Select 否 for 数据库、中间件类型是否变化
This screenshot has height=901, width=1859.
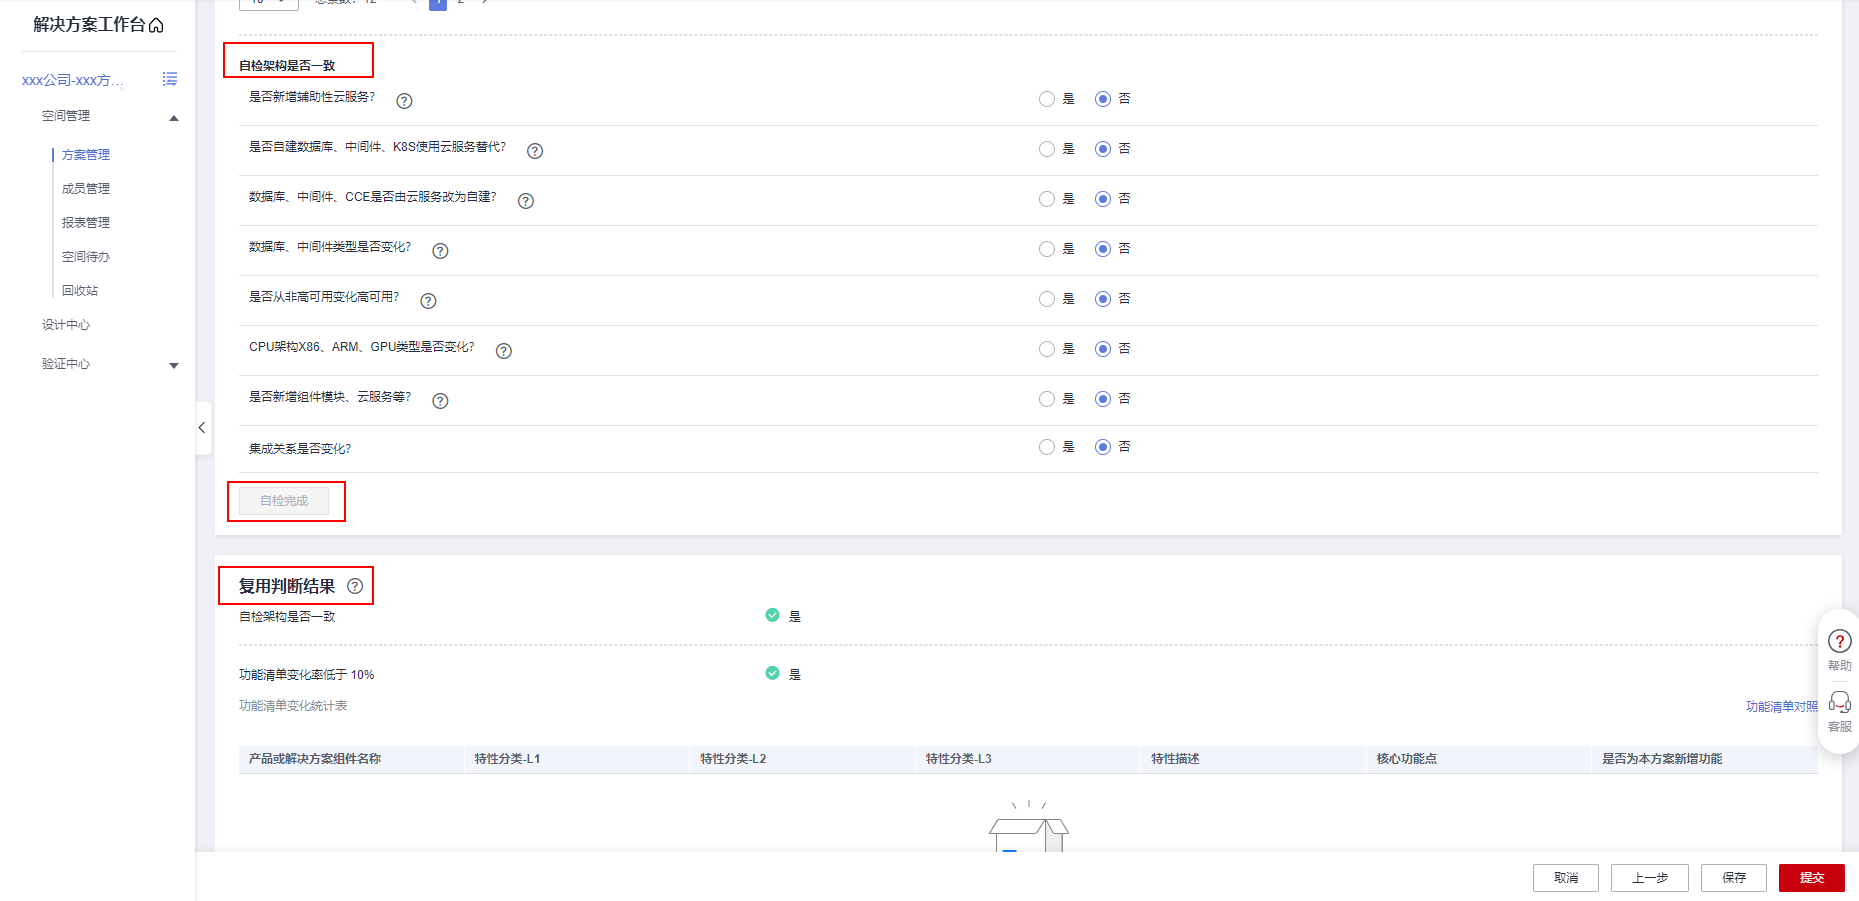click(x=1103, y=249)
